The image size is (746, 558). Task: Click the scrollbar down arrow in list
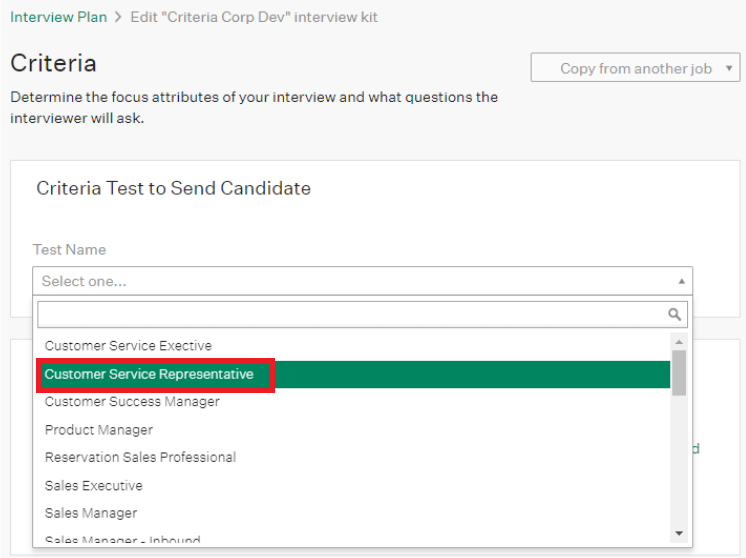point(680,534)
